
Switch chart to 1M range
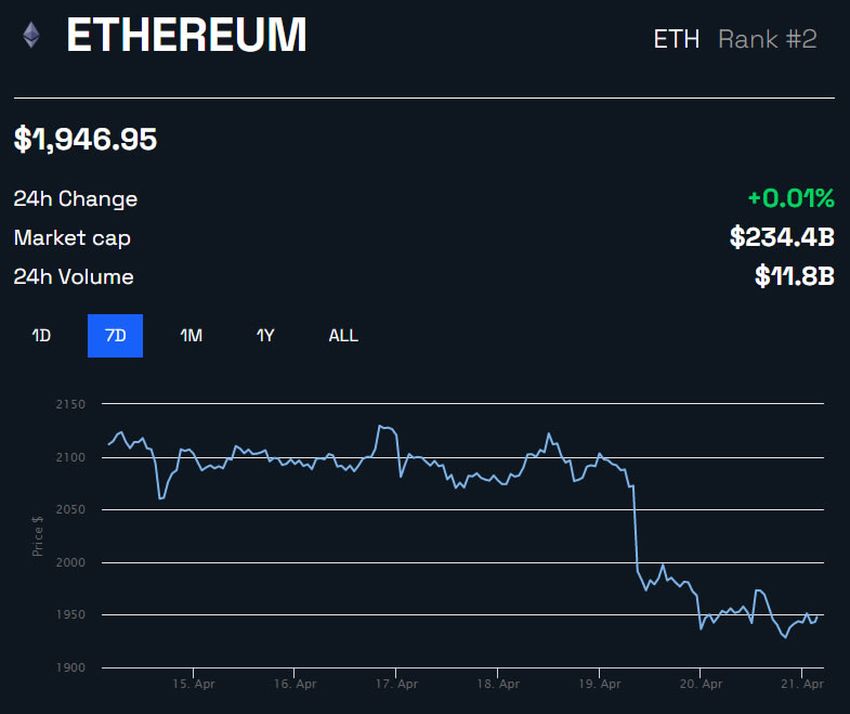(191, 336)
